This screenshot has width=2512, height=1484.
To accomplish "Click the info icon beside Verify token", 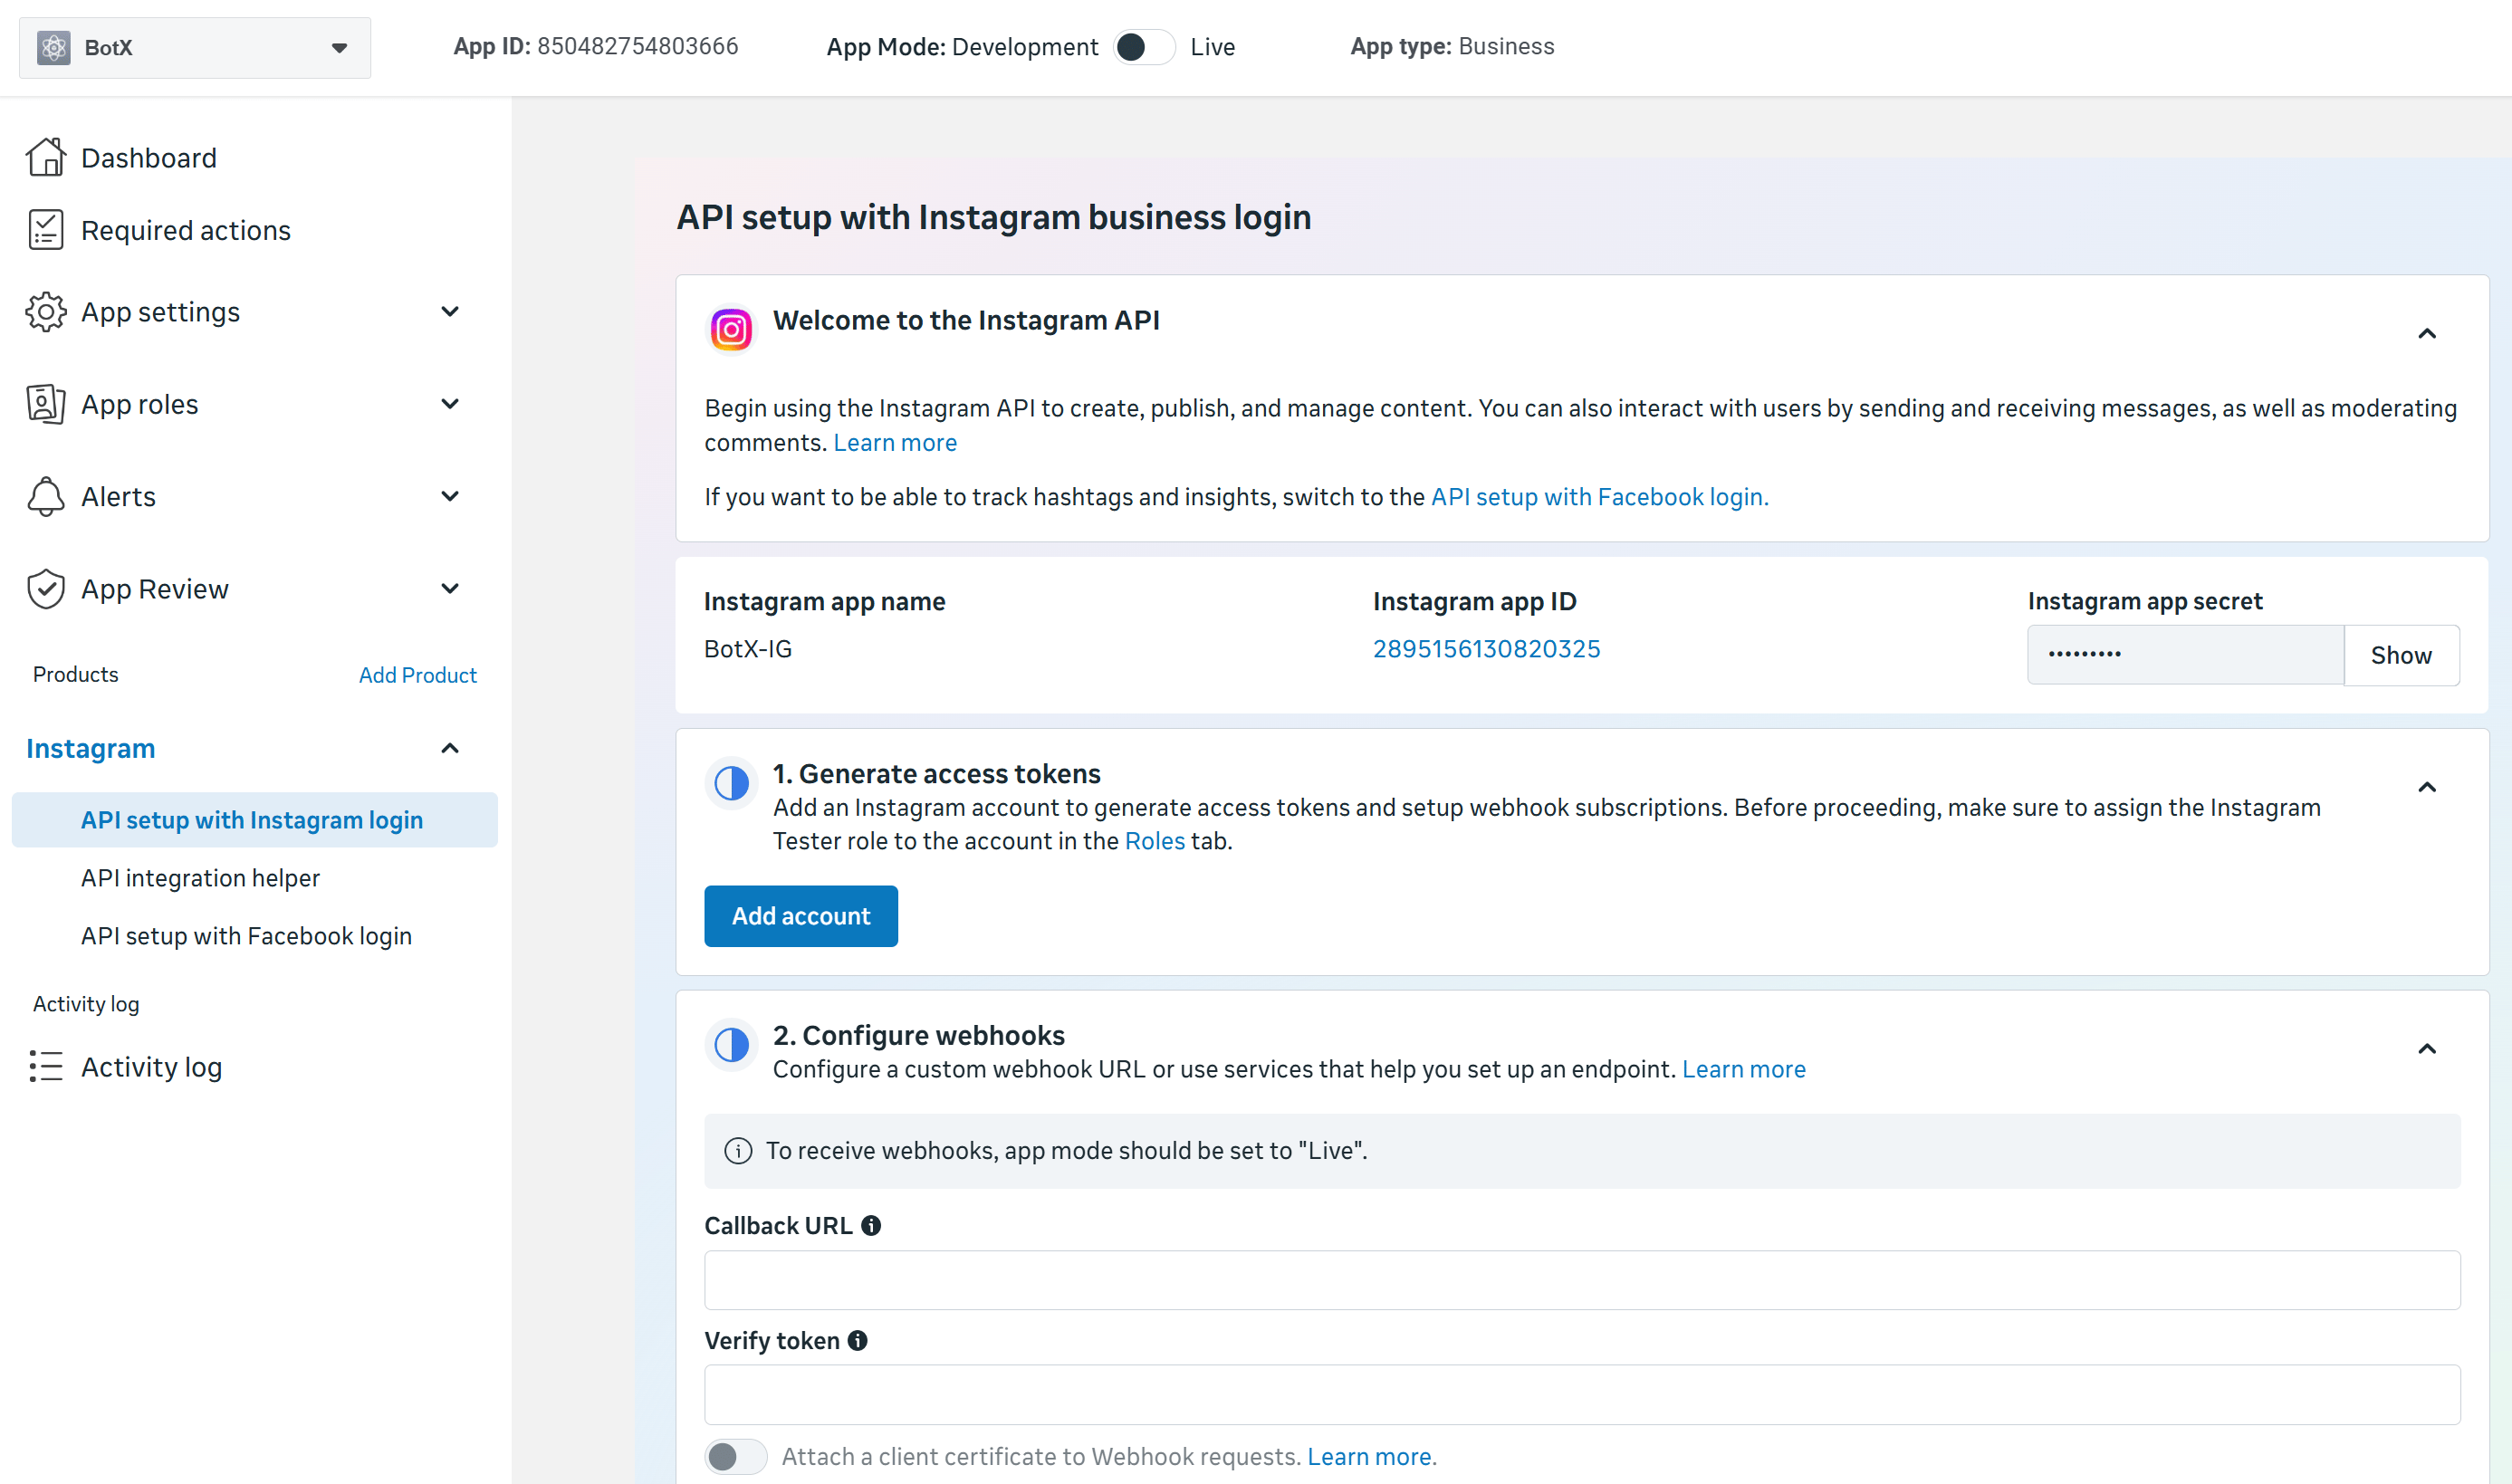I will click(857, 1340).
